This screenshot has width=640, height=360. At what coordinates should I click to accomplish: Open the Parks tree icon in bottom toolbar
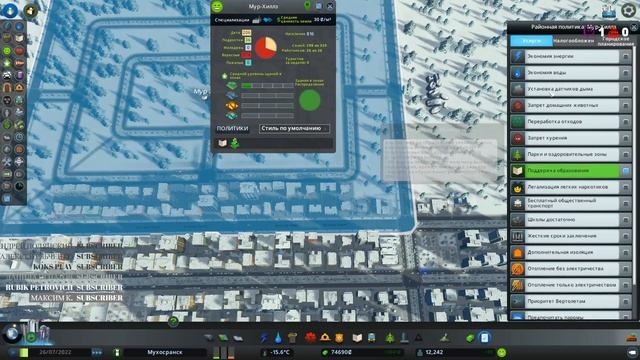click(390, 338)
